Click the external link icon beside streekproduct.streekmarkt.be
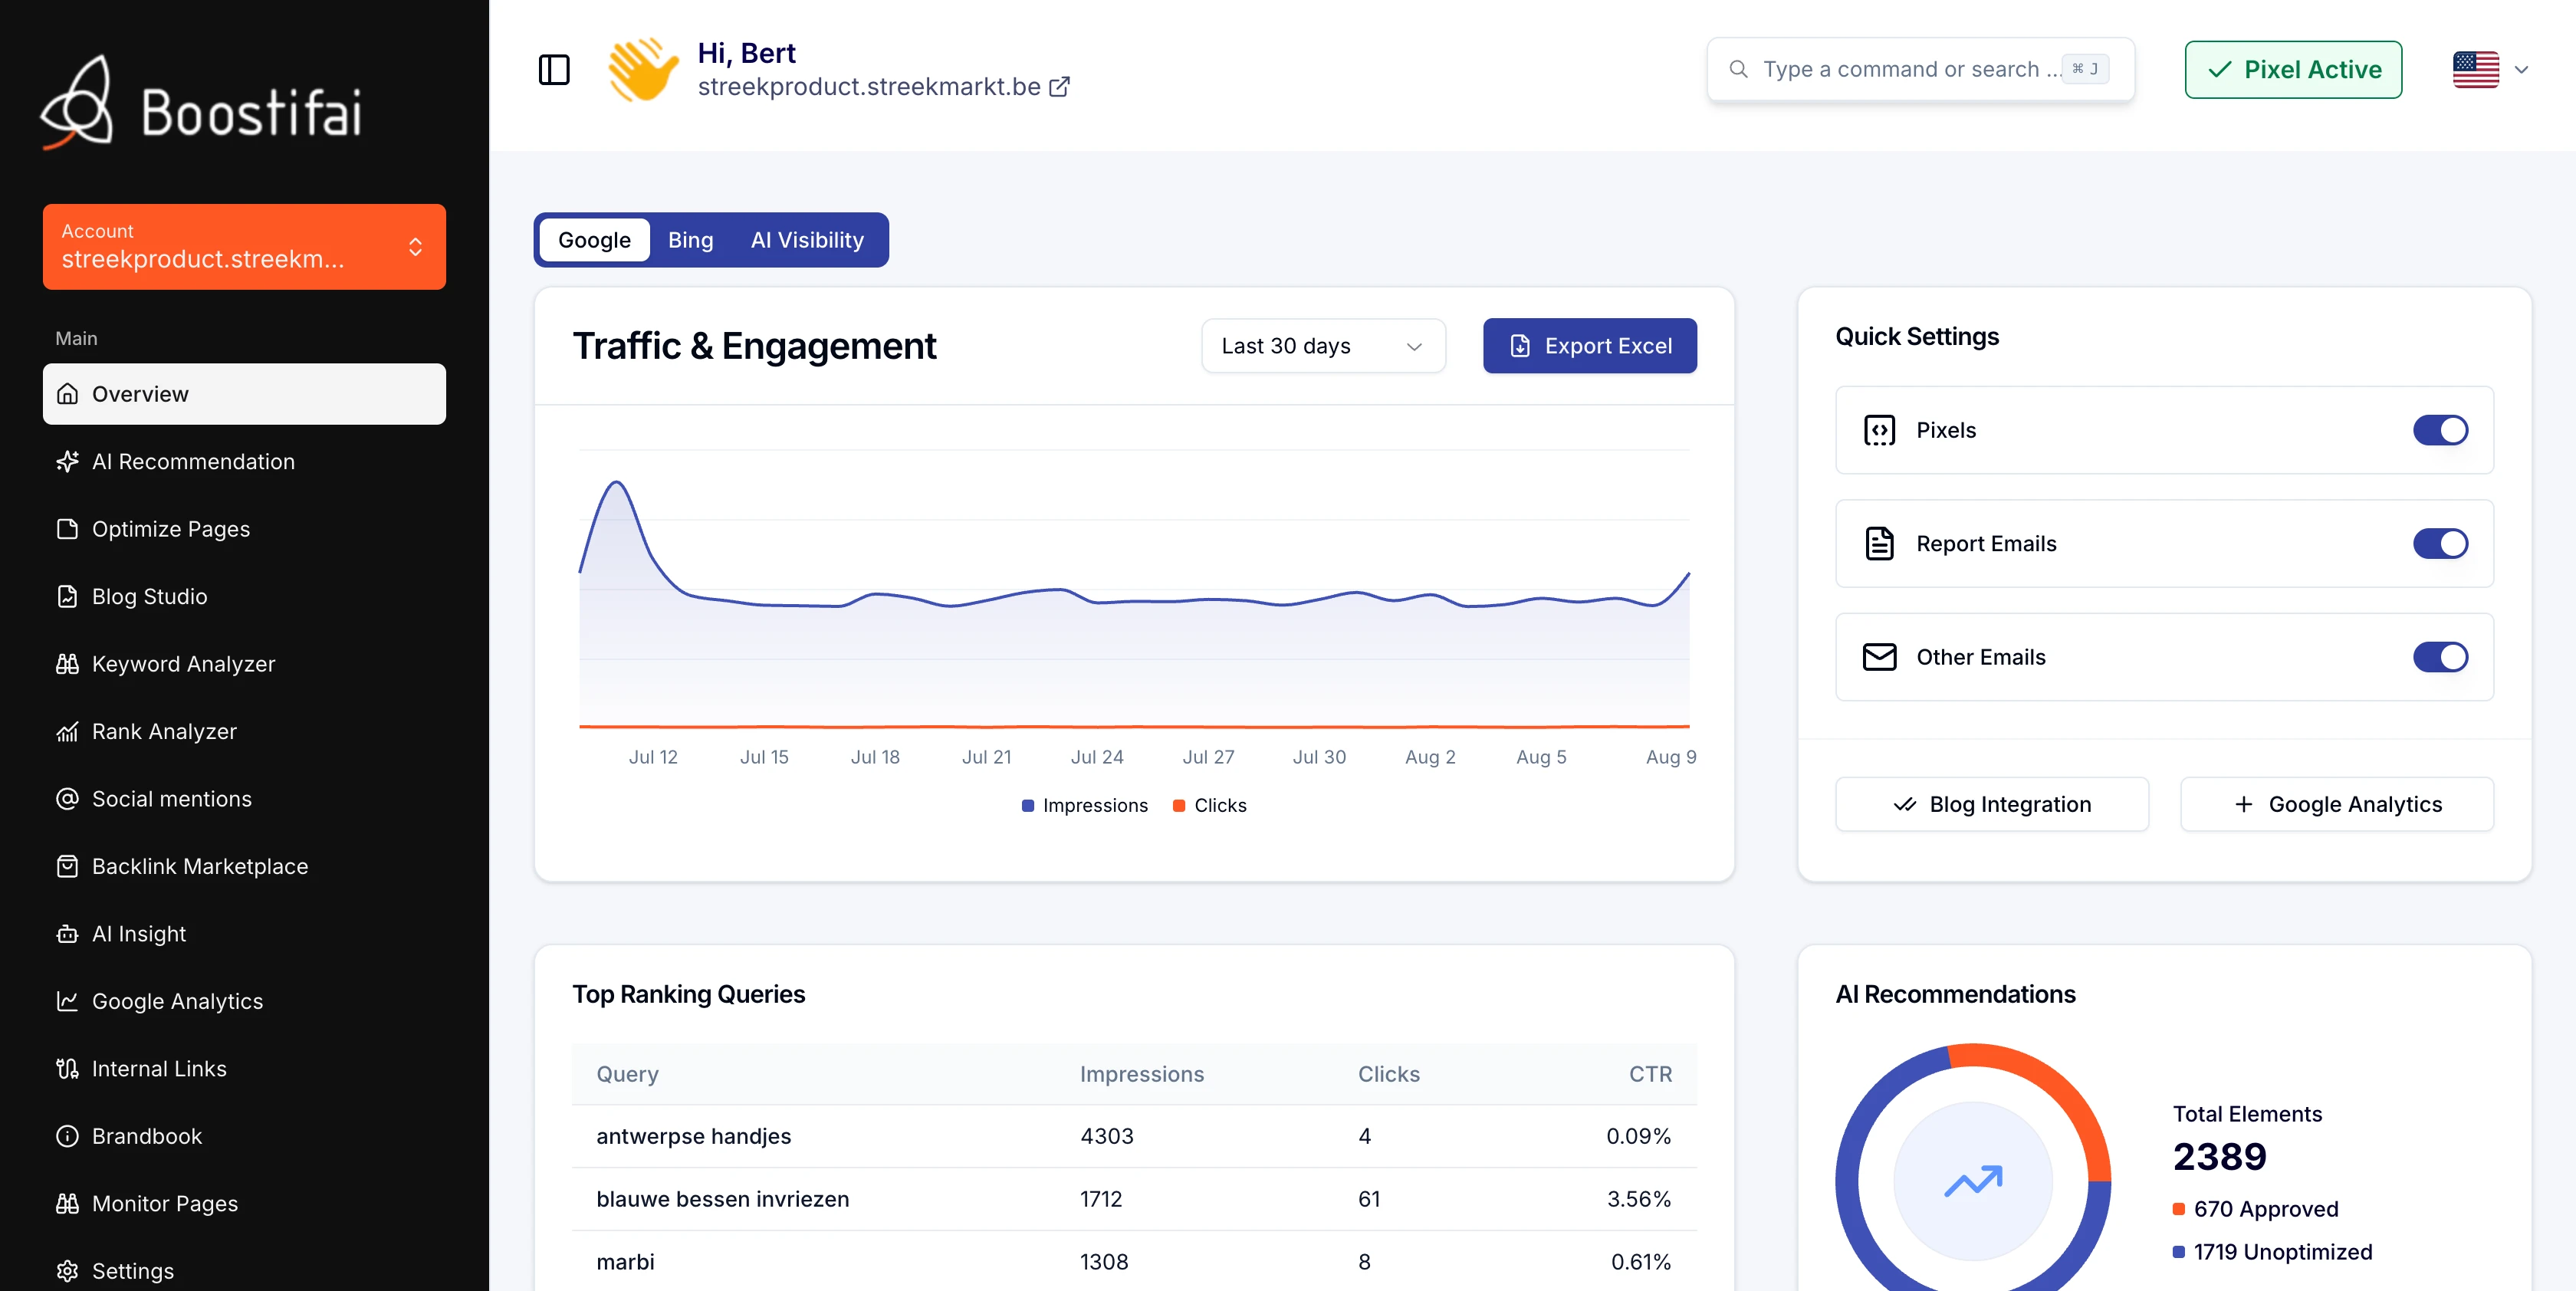 1059,87
